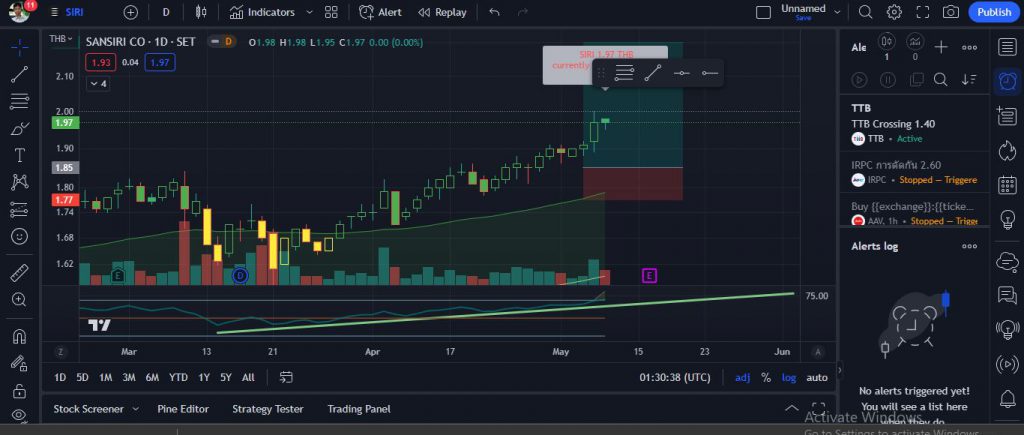Viewport: 1024px width, 435px height.
Task: Change the D timeframe interval
Action: [166, 12]
